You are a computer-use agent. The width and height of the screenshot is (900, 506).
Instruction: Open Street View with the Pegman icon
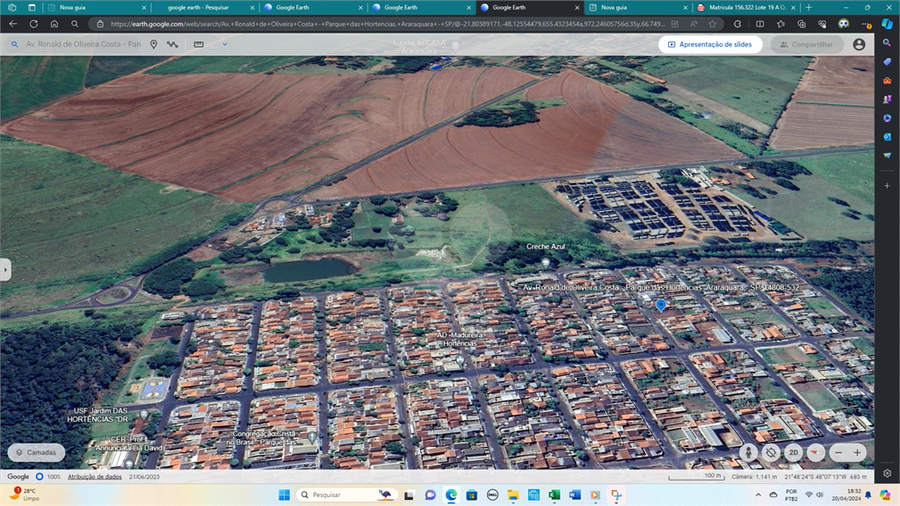pyautogui.click(x=747, y=452)
